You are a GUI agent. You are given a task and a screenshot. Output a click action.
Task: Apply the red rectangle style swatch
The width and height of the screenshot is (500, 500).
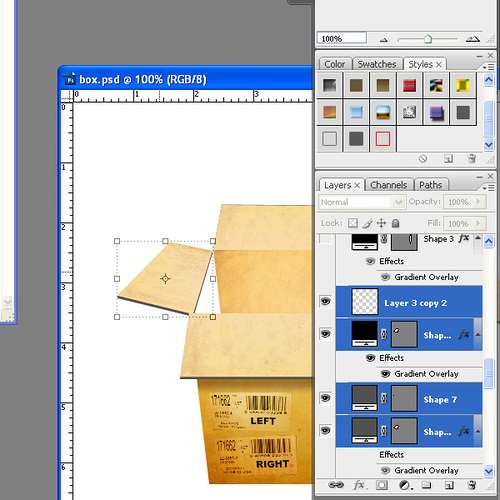click(383, 139)
